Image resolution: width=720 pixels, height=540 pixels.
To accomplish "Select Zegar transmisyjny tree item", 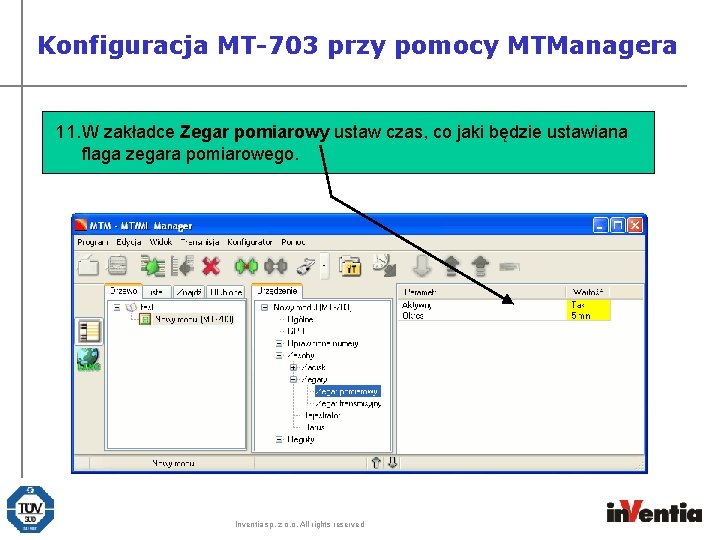I will tap(349, 404).
